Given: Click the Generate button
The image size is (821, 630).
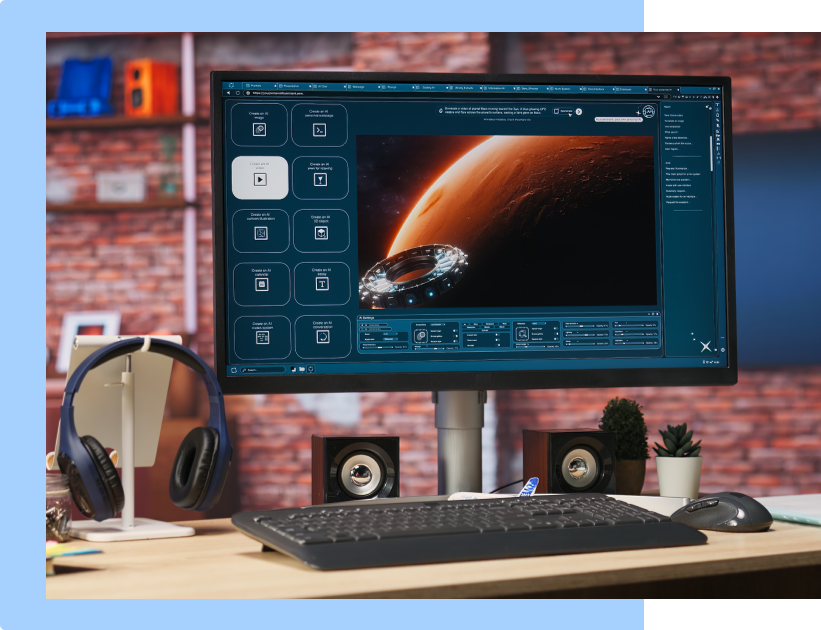Looking at the screenshot, I should coord(567,111).
